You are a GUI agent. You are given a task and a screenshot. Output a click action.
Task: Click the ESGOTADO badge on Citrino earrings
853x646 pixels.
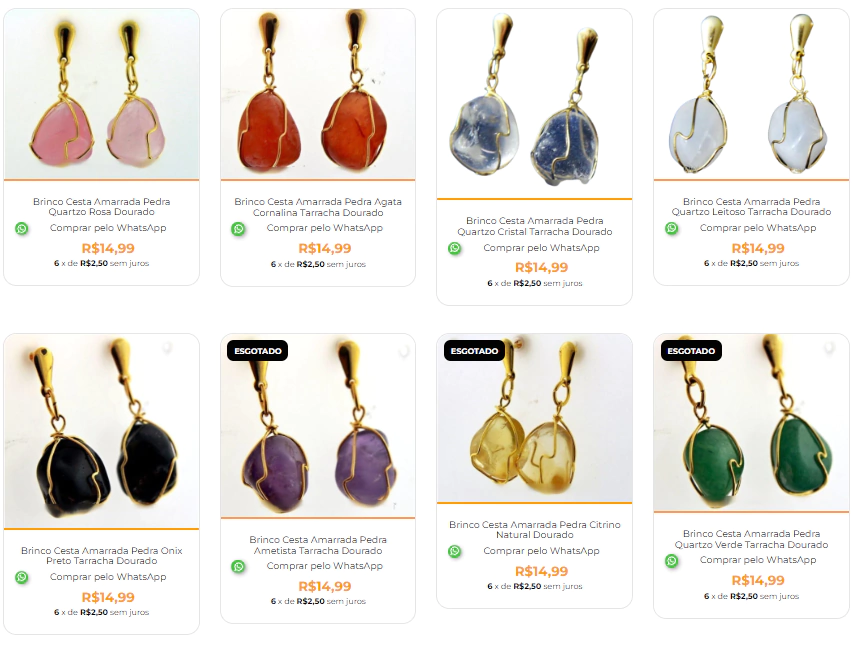(x=474, y=351)
